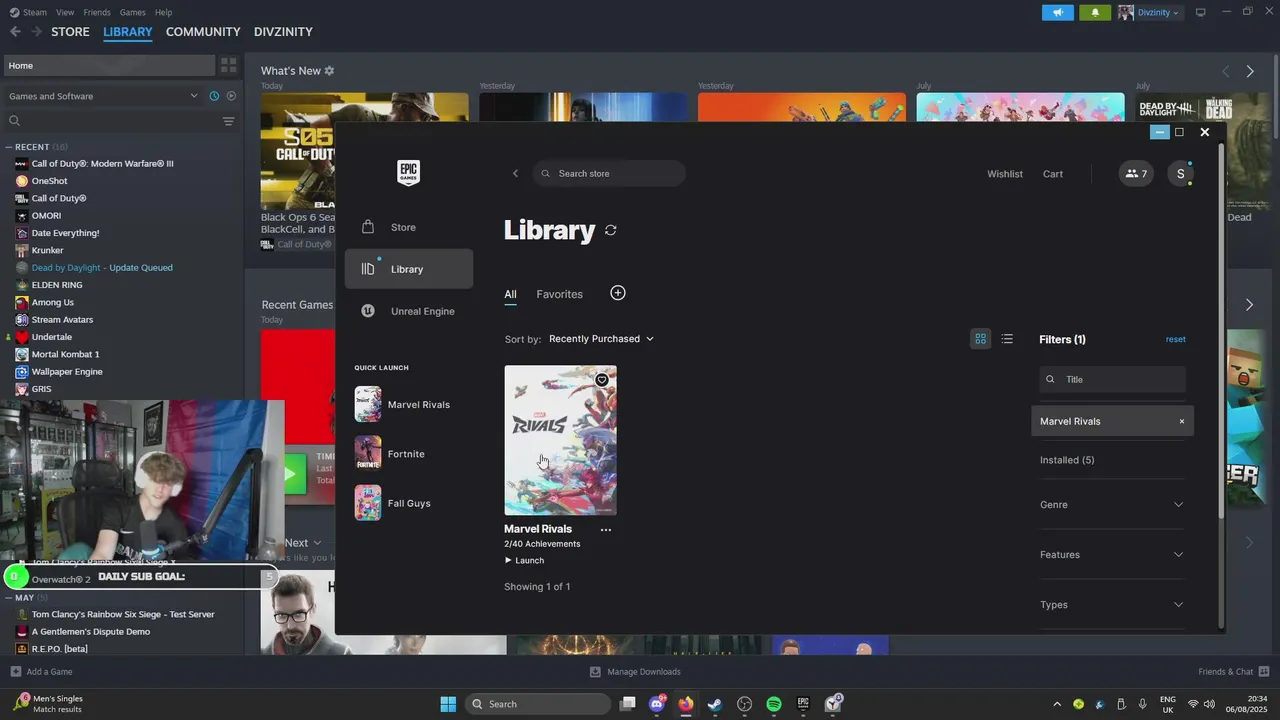Toggle Steam sort by recent activity clock

point(214,96)
